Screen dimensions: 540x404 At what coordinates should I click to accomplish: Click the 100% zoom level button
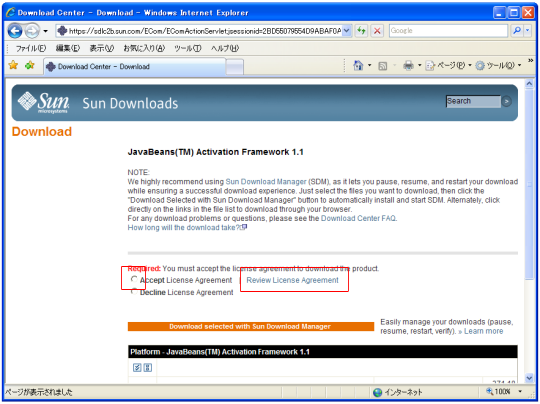498,392
